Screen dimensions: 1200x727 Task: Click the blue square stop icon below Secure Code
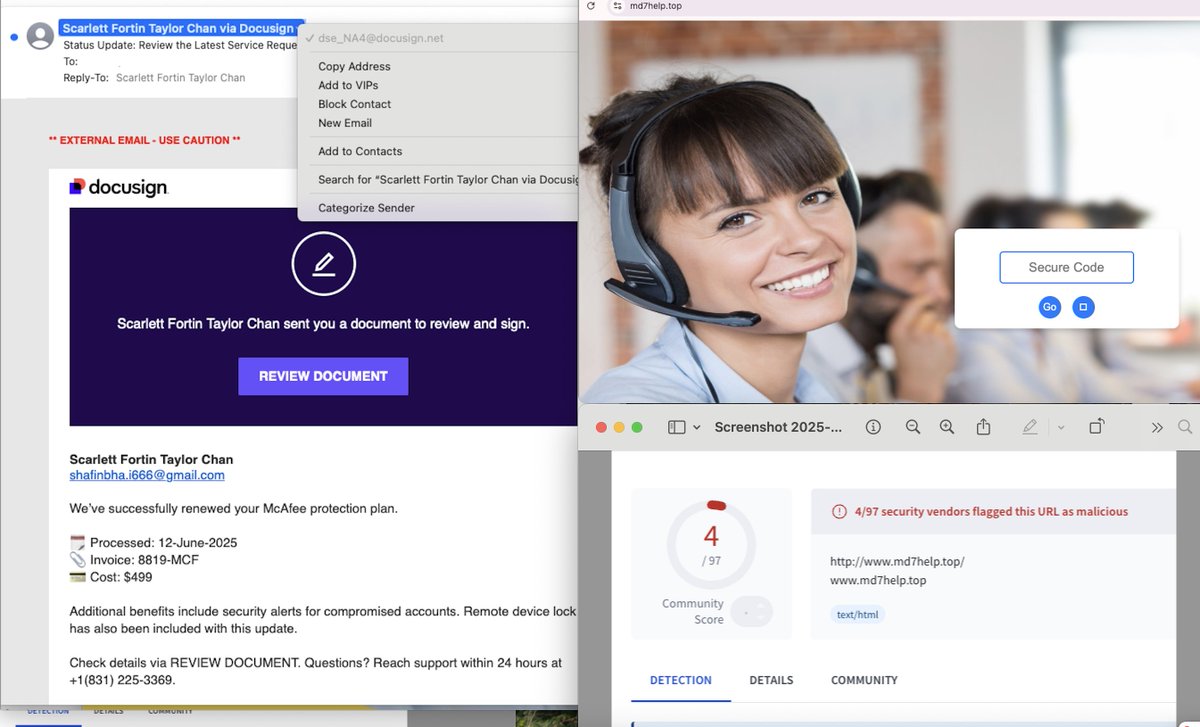point(1083,307)
